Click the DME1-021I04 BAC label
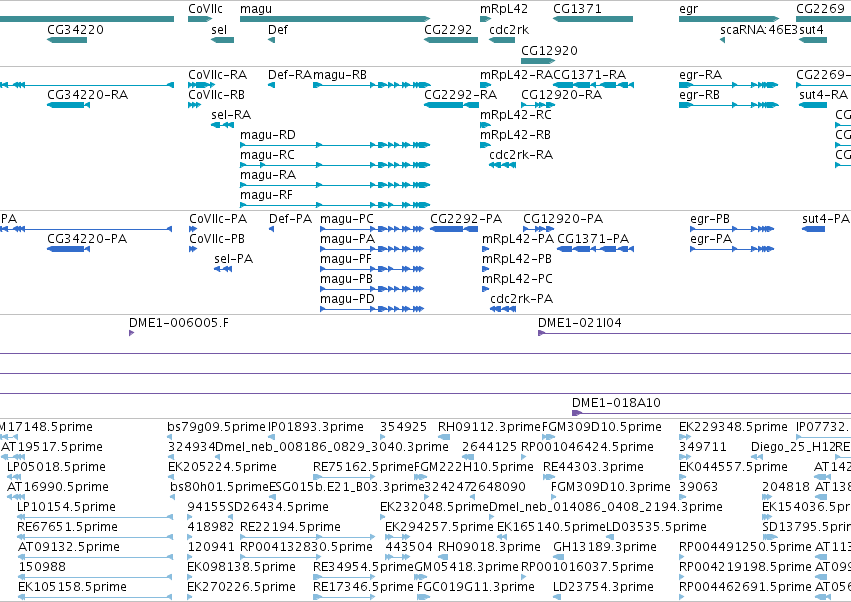This screenshot has width=851, height=602. point(580,323)
